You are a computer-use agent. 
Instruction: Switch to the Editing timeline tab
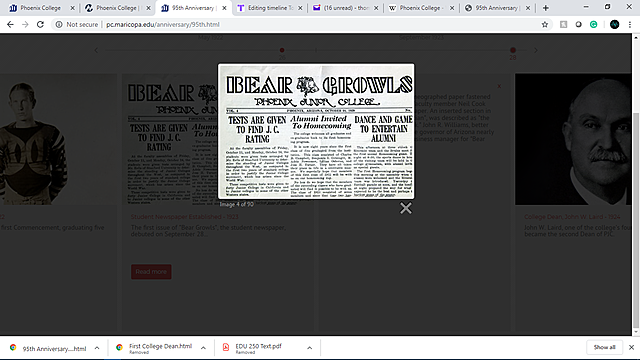(x=269, y=8)
